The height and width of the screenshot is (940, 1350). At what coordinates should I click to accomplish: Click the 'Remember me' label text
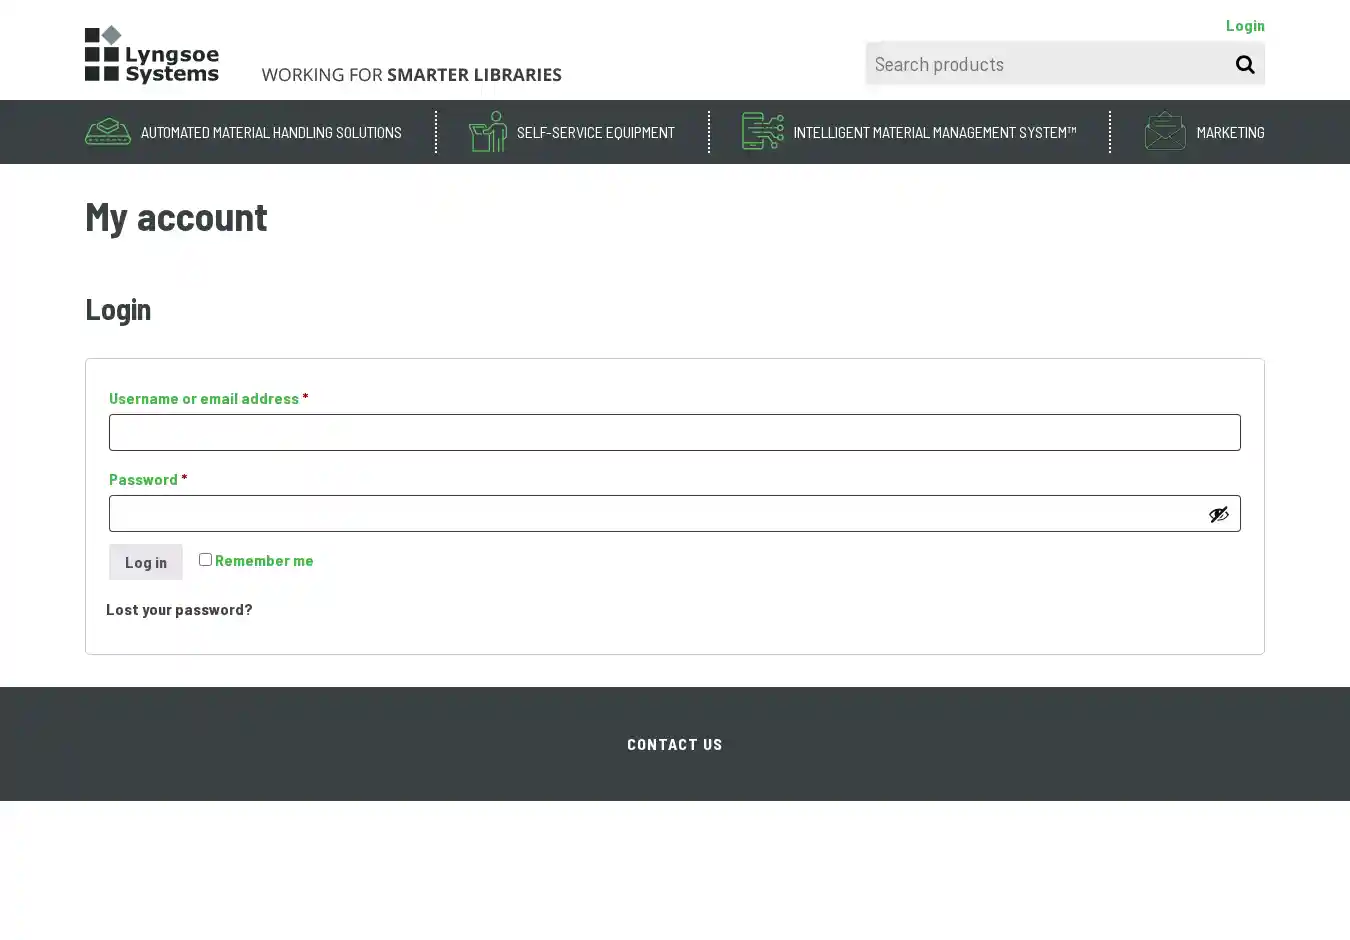pos(264,561)
